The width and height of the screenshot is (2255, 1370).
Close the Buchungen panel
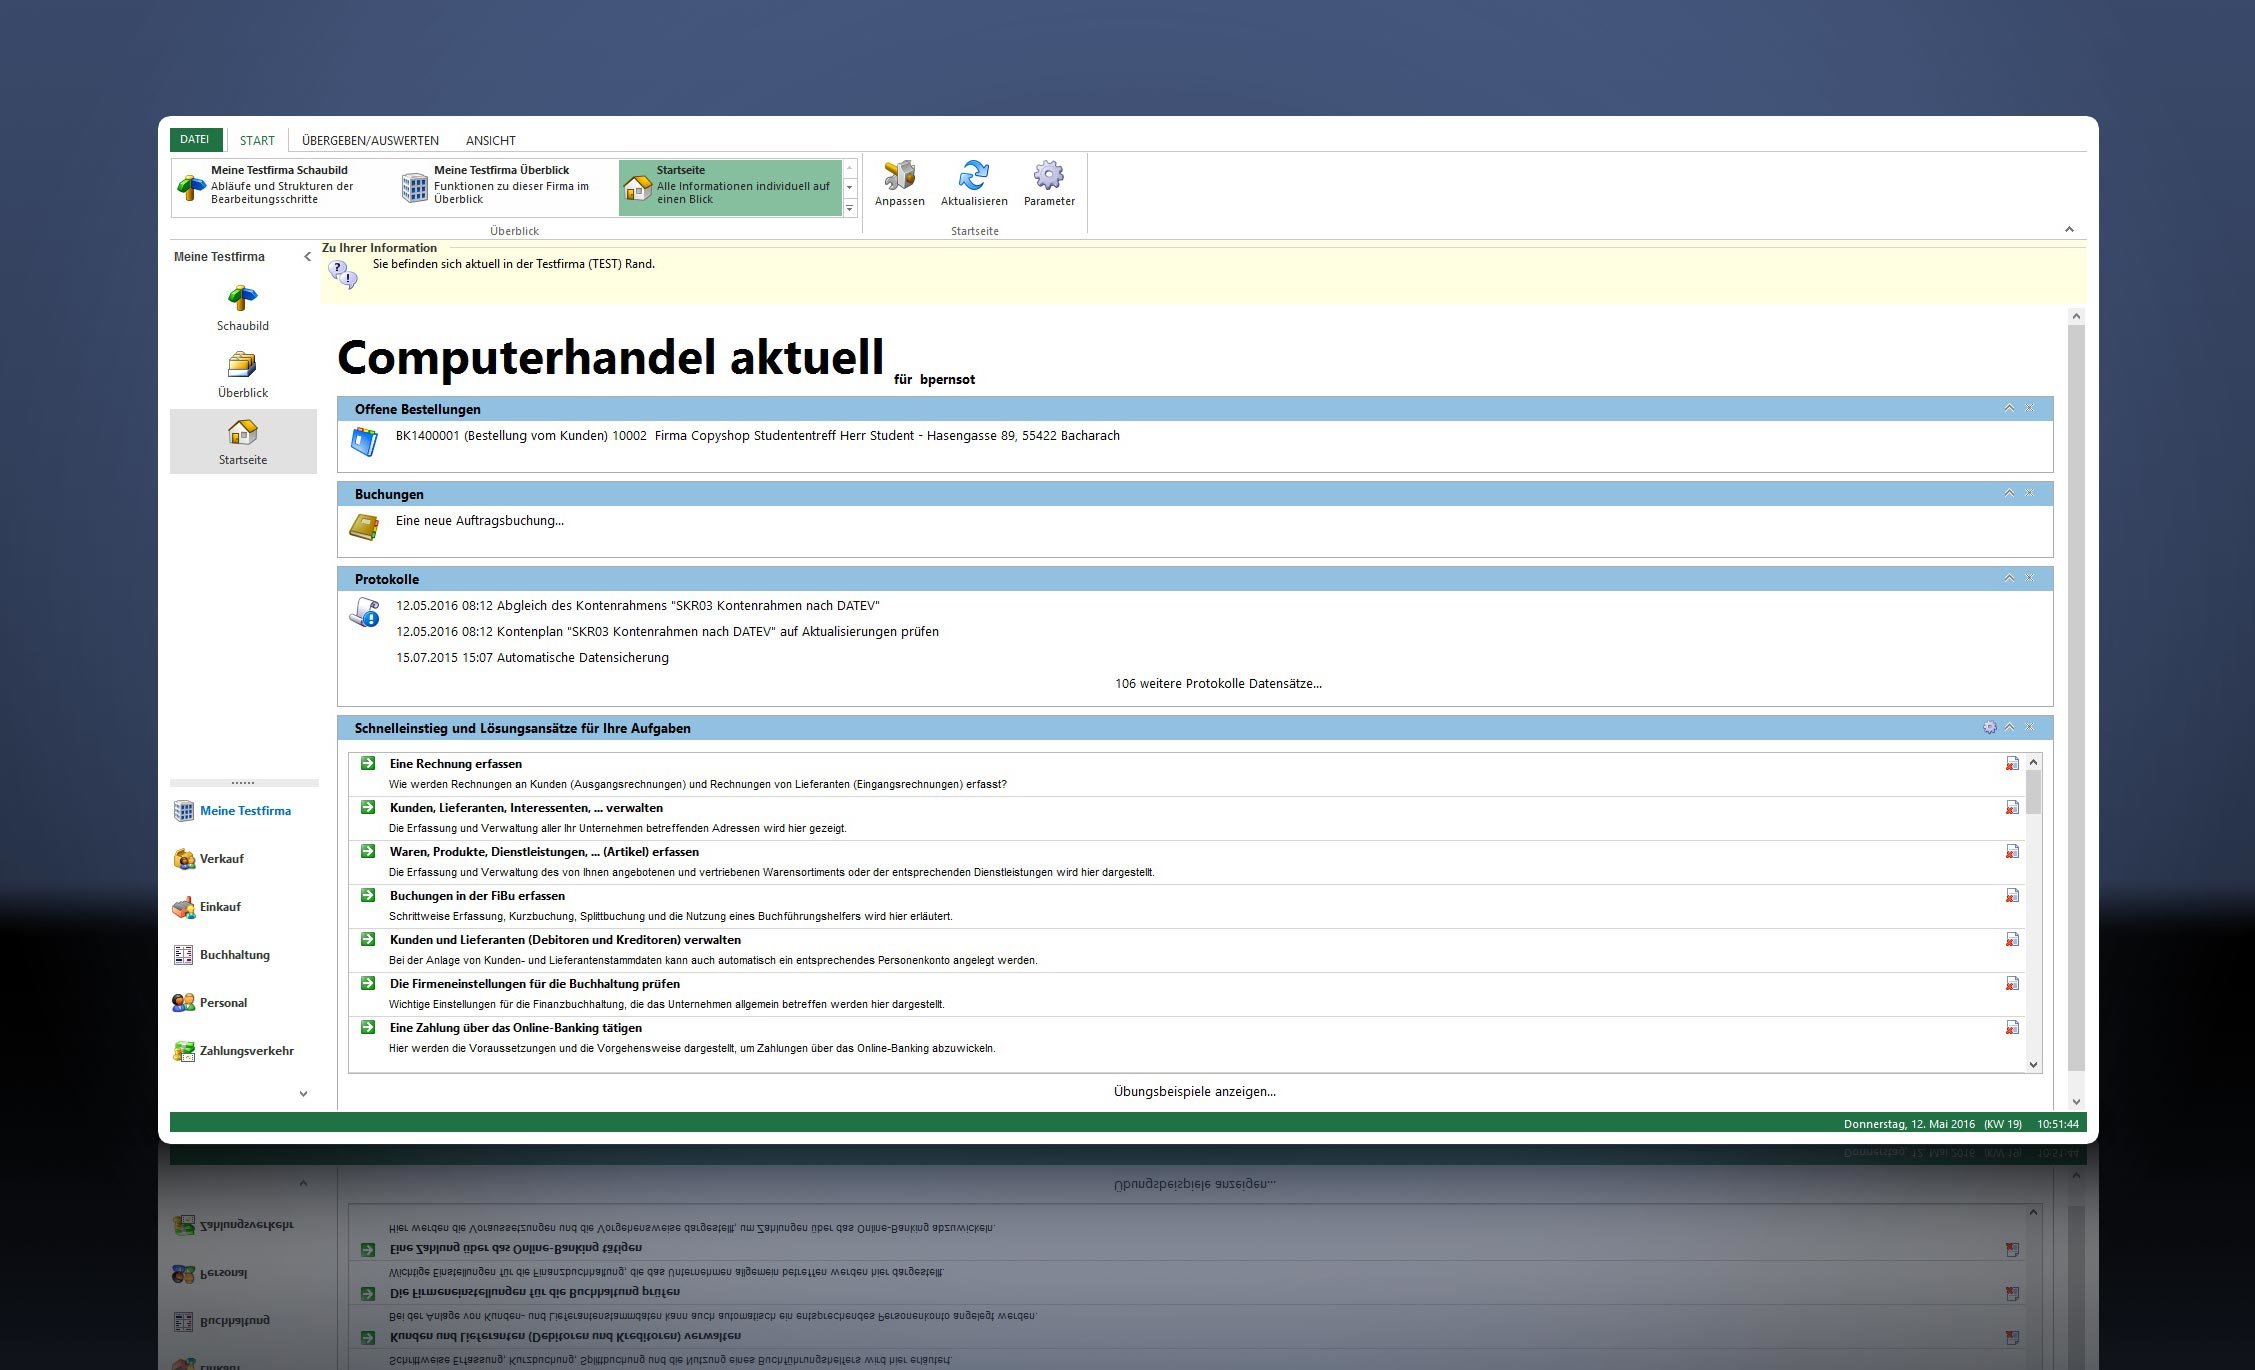[2030, 493]
